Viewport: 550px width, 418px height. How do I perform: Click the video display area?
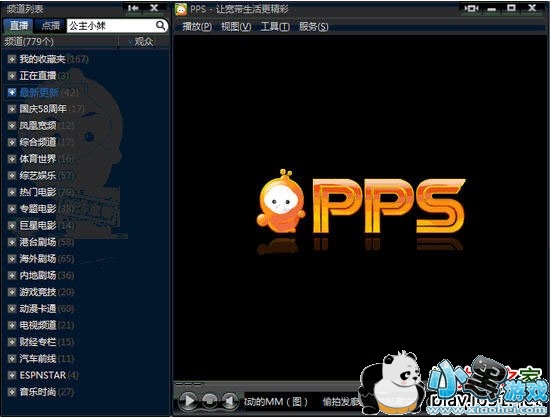(x=360, y=207)
